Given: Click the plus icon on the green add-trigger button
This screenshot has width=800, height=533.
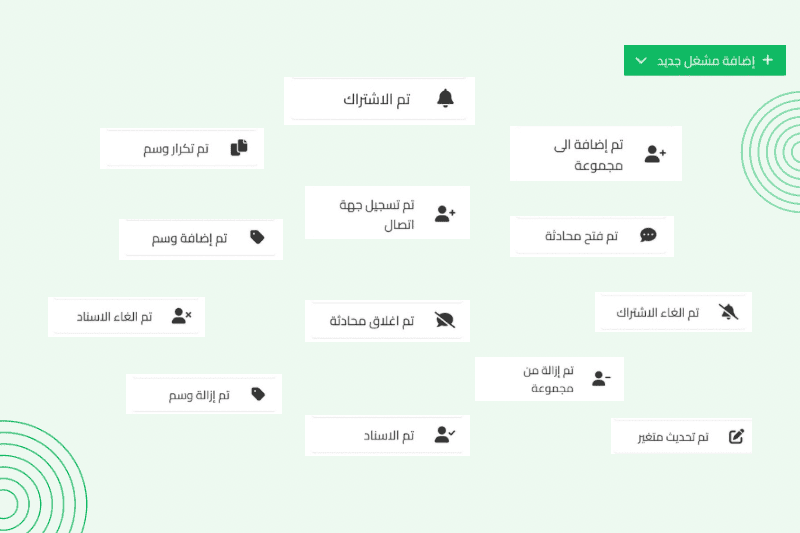Looking at the screenshot, I should pos(768,60).
